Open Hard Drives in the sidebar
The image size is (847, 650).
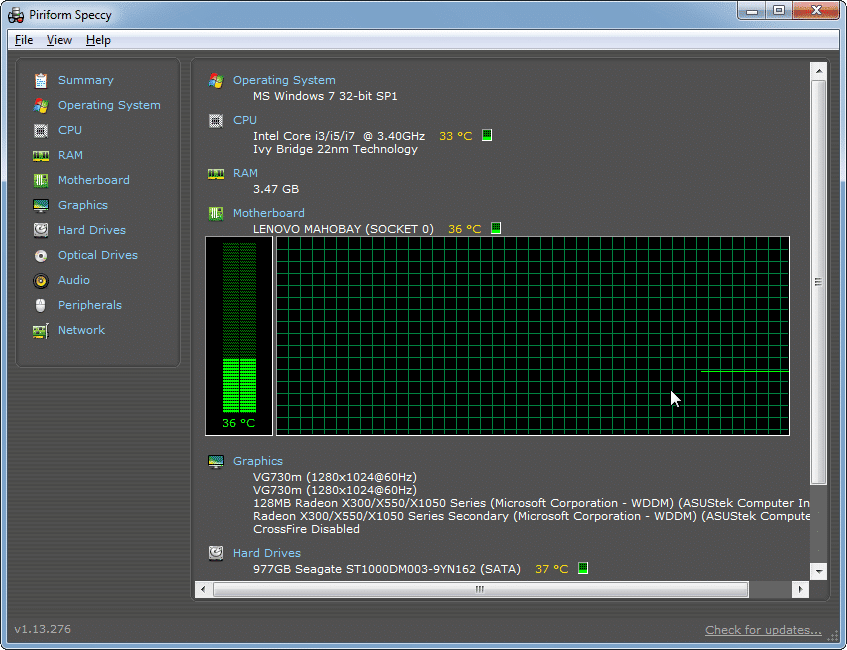[92, 230]
